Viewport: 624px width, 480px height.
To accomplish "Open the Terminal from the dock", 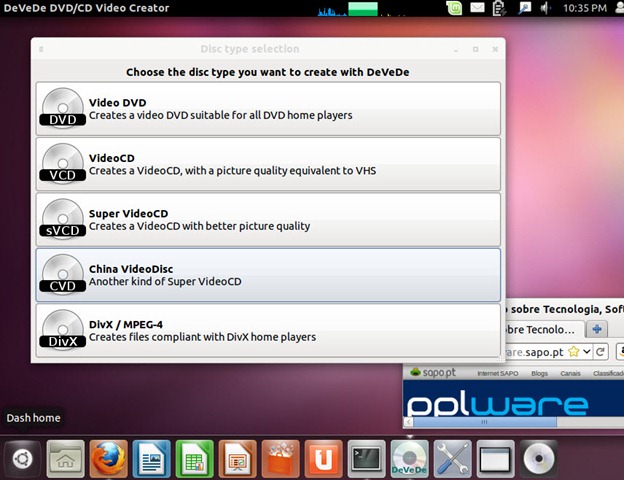I will [x=366, y=459].
